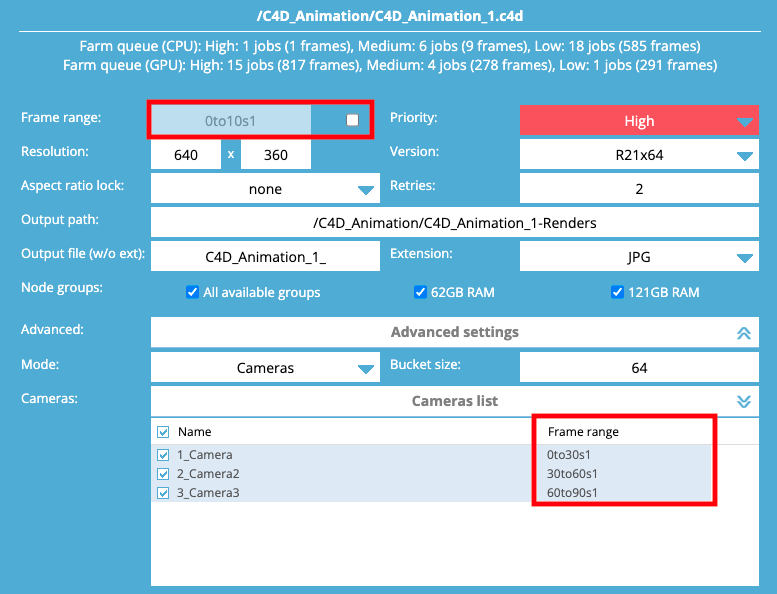Uncheck the 121GB RAM node group
This screenshot has height=594, width=777.
tap(617, 292)
